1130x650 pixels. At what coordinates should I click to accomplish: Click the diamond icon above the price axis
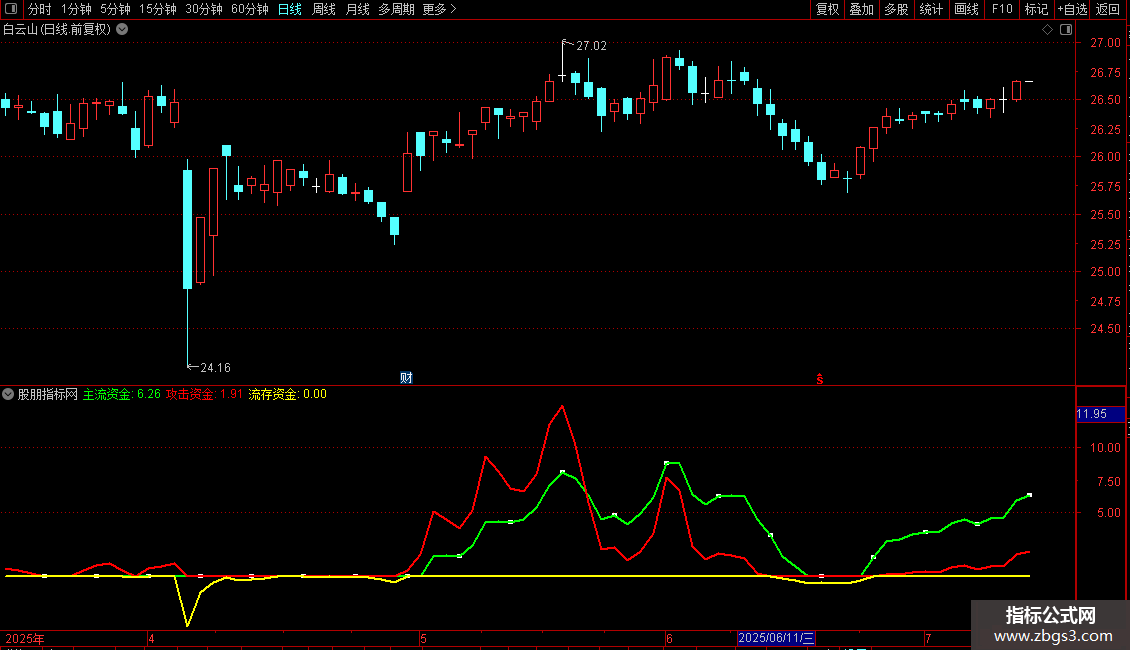[x=1048, y=30]
